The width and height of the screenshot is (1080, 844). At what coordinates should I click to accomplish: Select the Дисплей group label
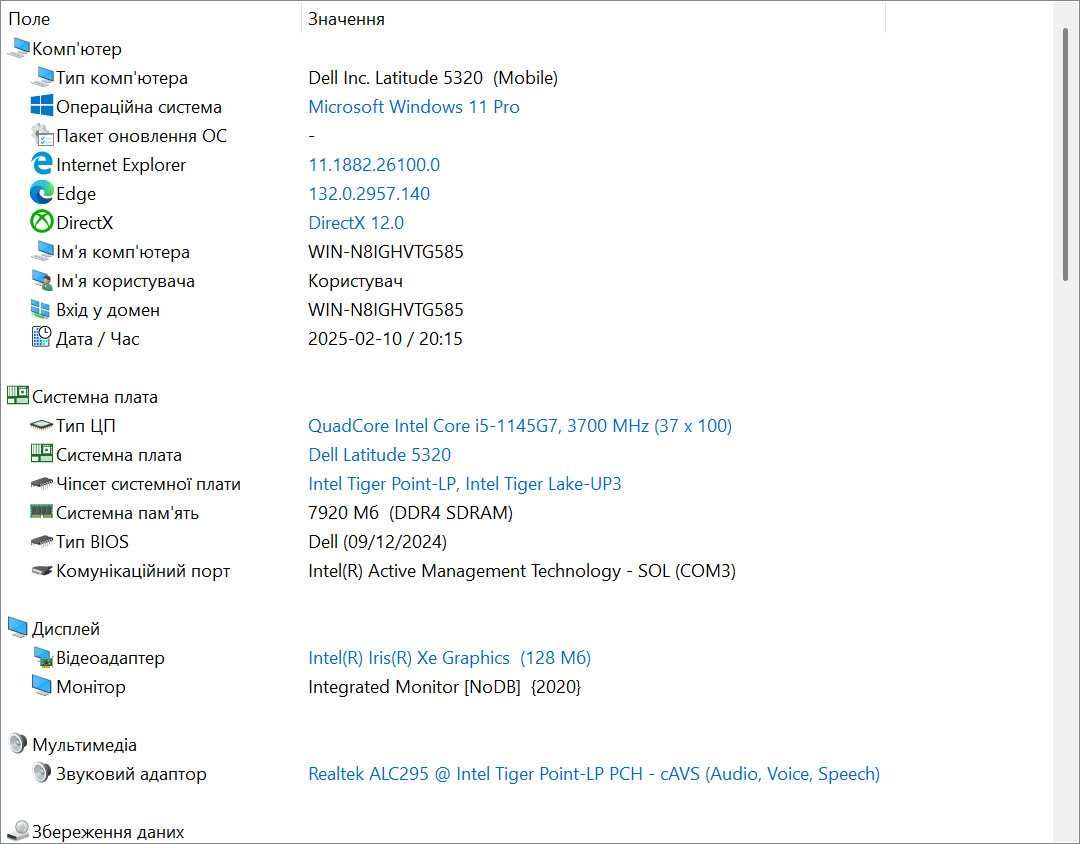coord(66,629)
